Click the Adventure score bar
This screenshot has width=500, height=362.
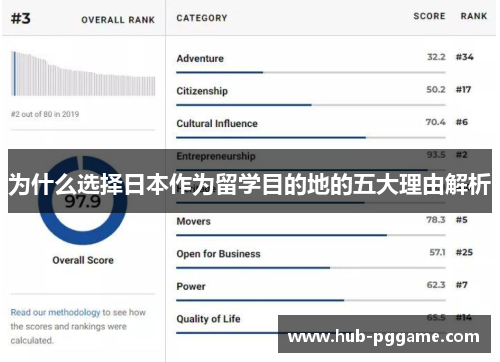pyautogui.click(x=311, y=72)
